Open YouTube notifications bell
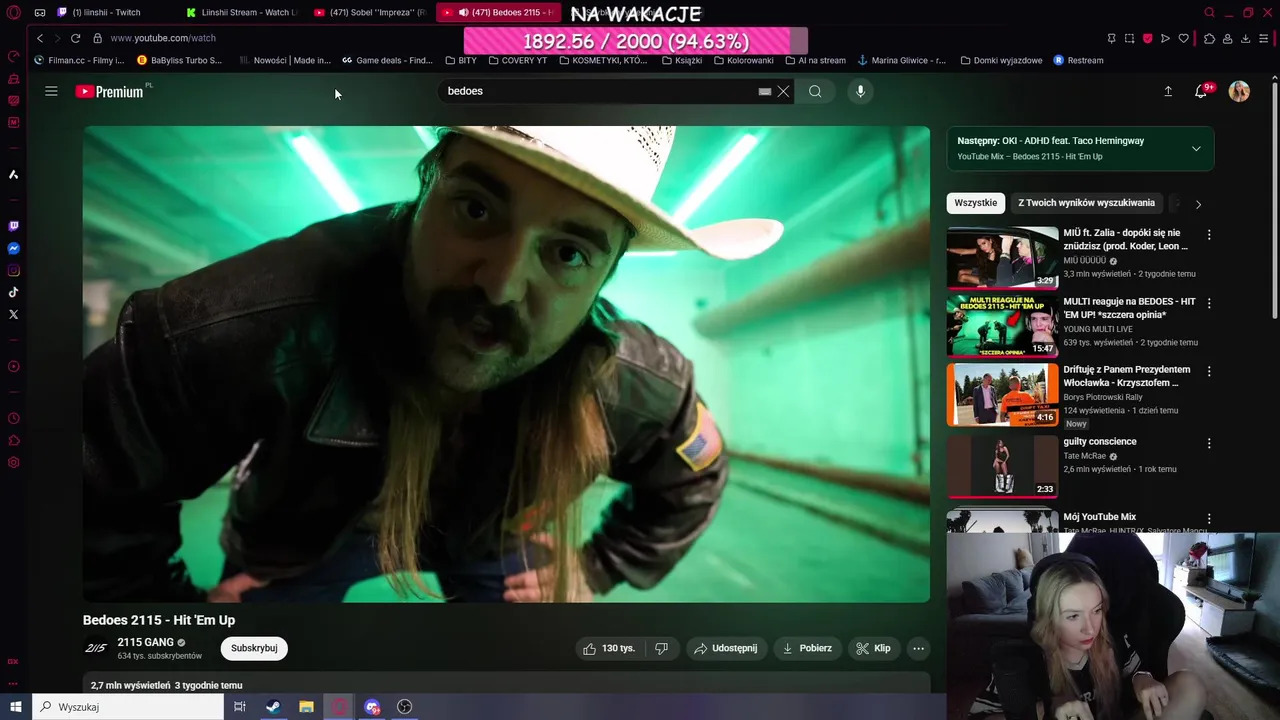 point(1201,91)
